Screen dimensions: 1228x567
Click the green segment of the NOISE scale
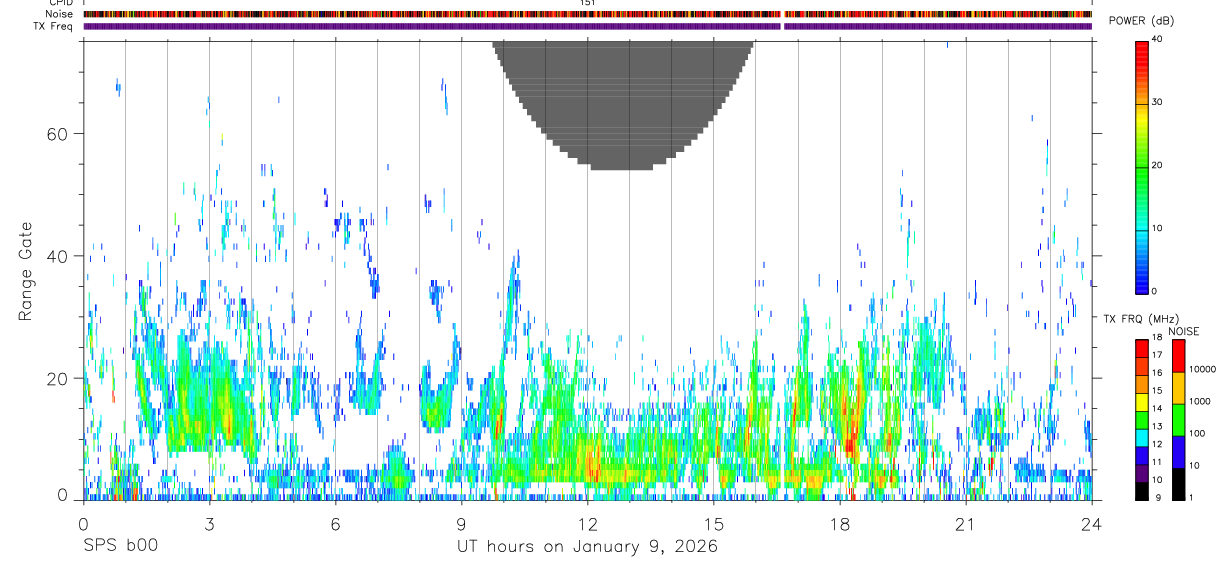[1178, 420]
